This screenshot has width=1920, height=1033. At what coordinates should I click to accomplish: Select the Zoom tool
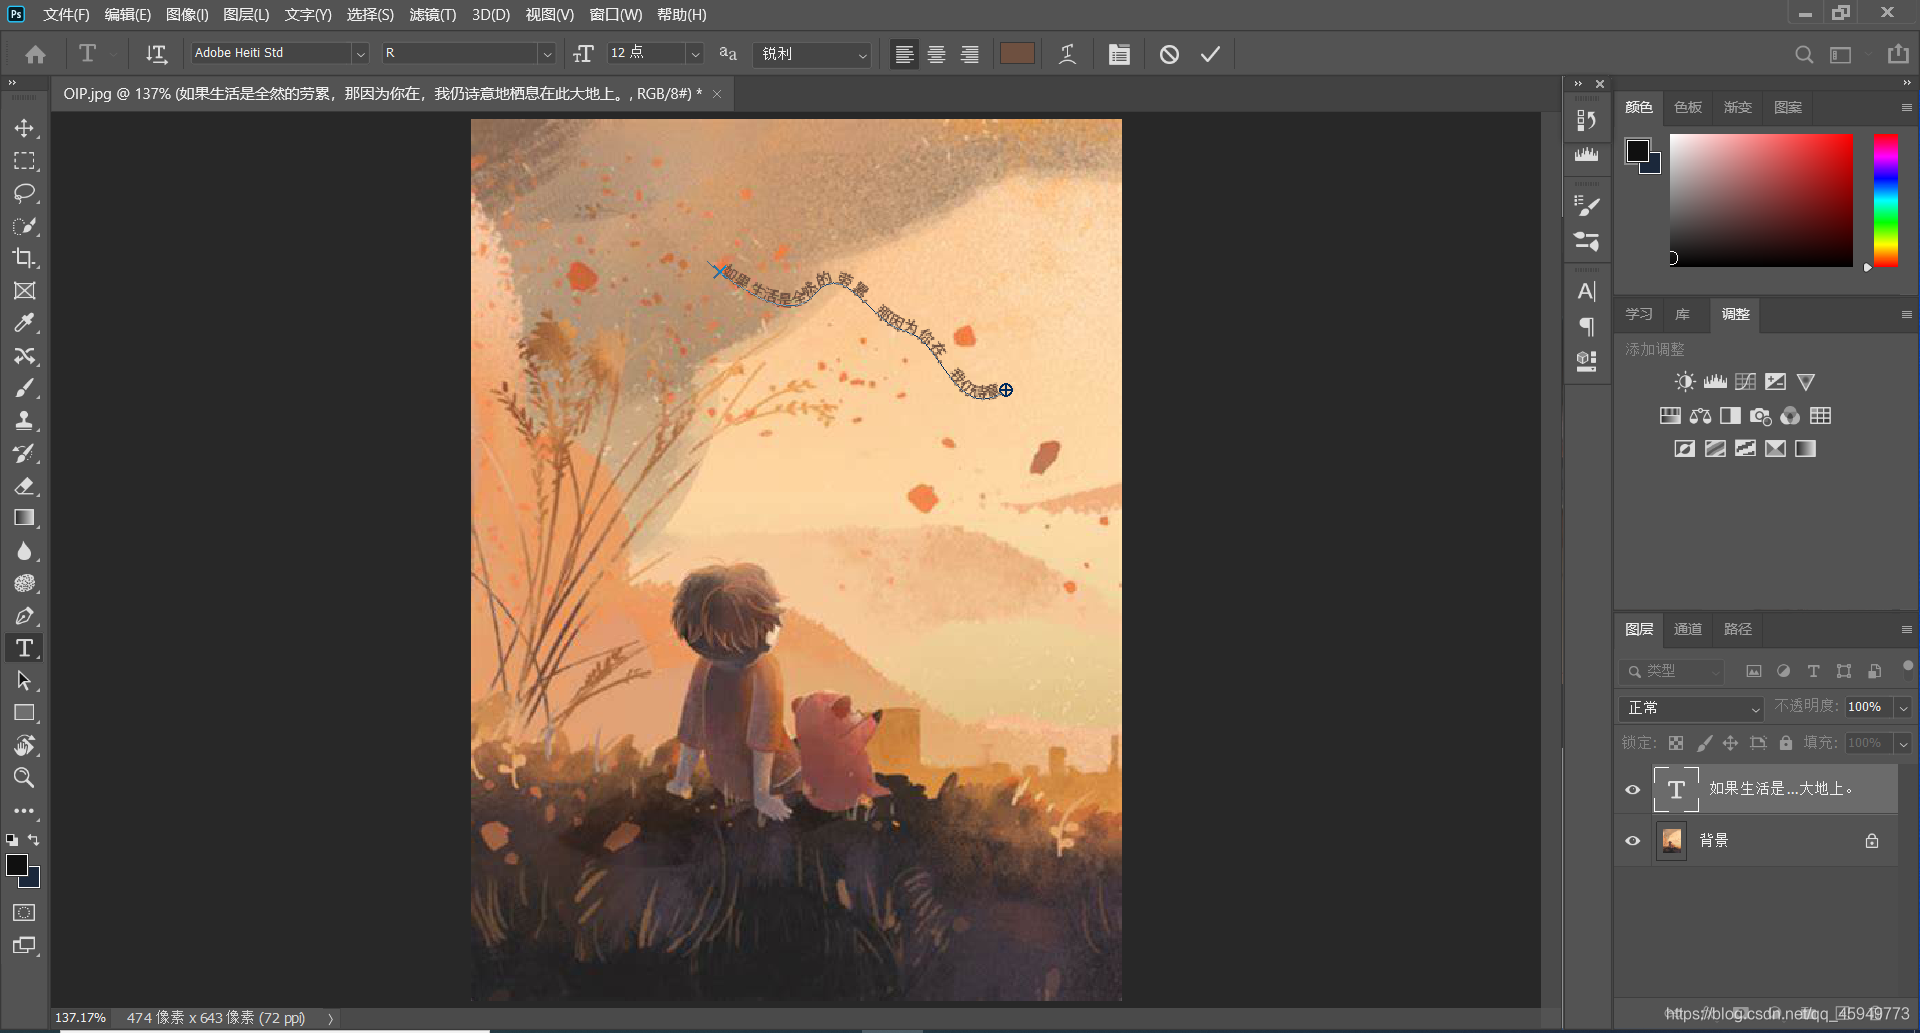coord(24,777)
